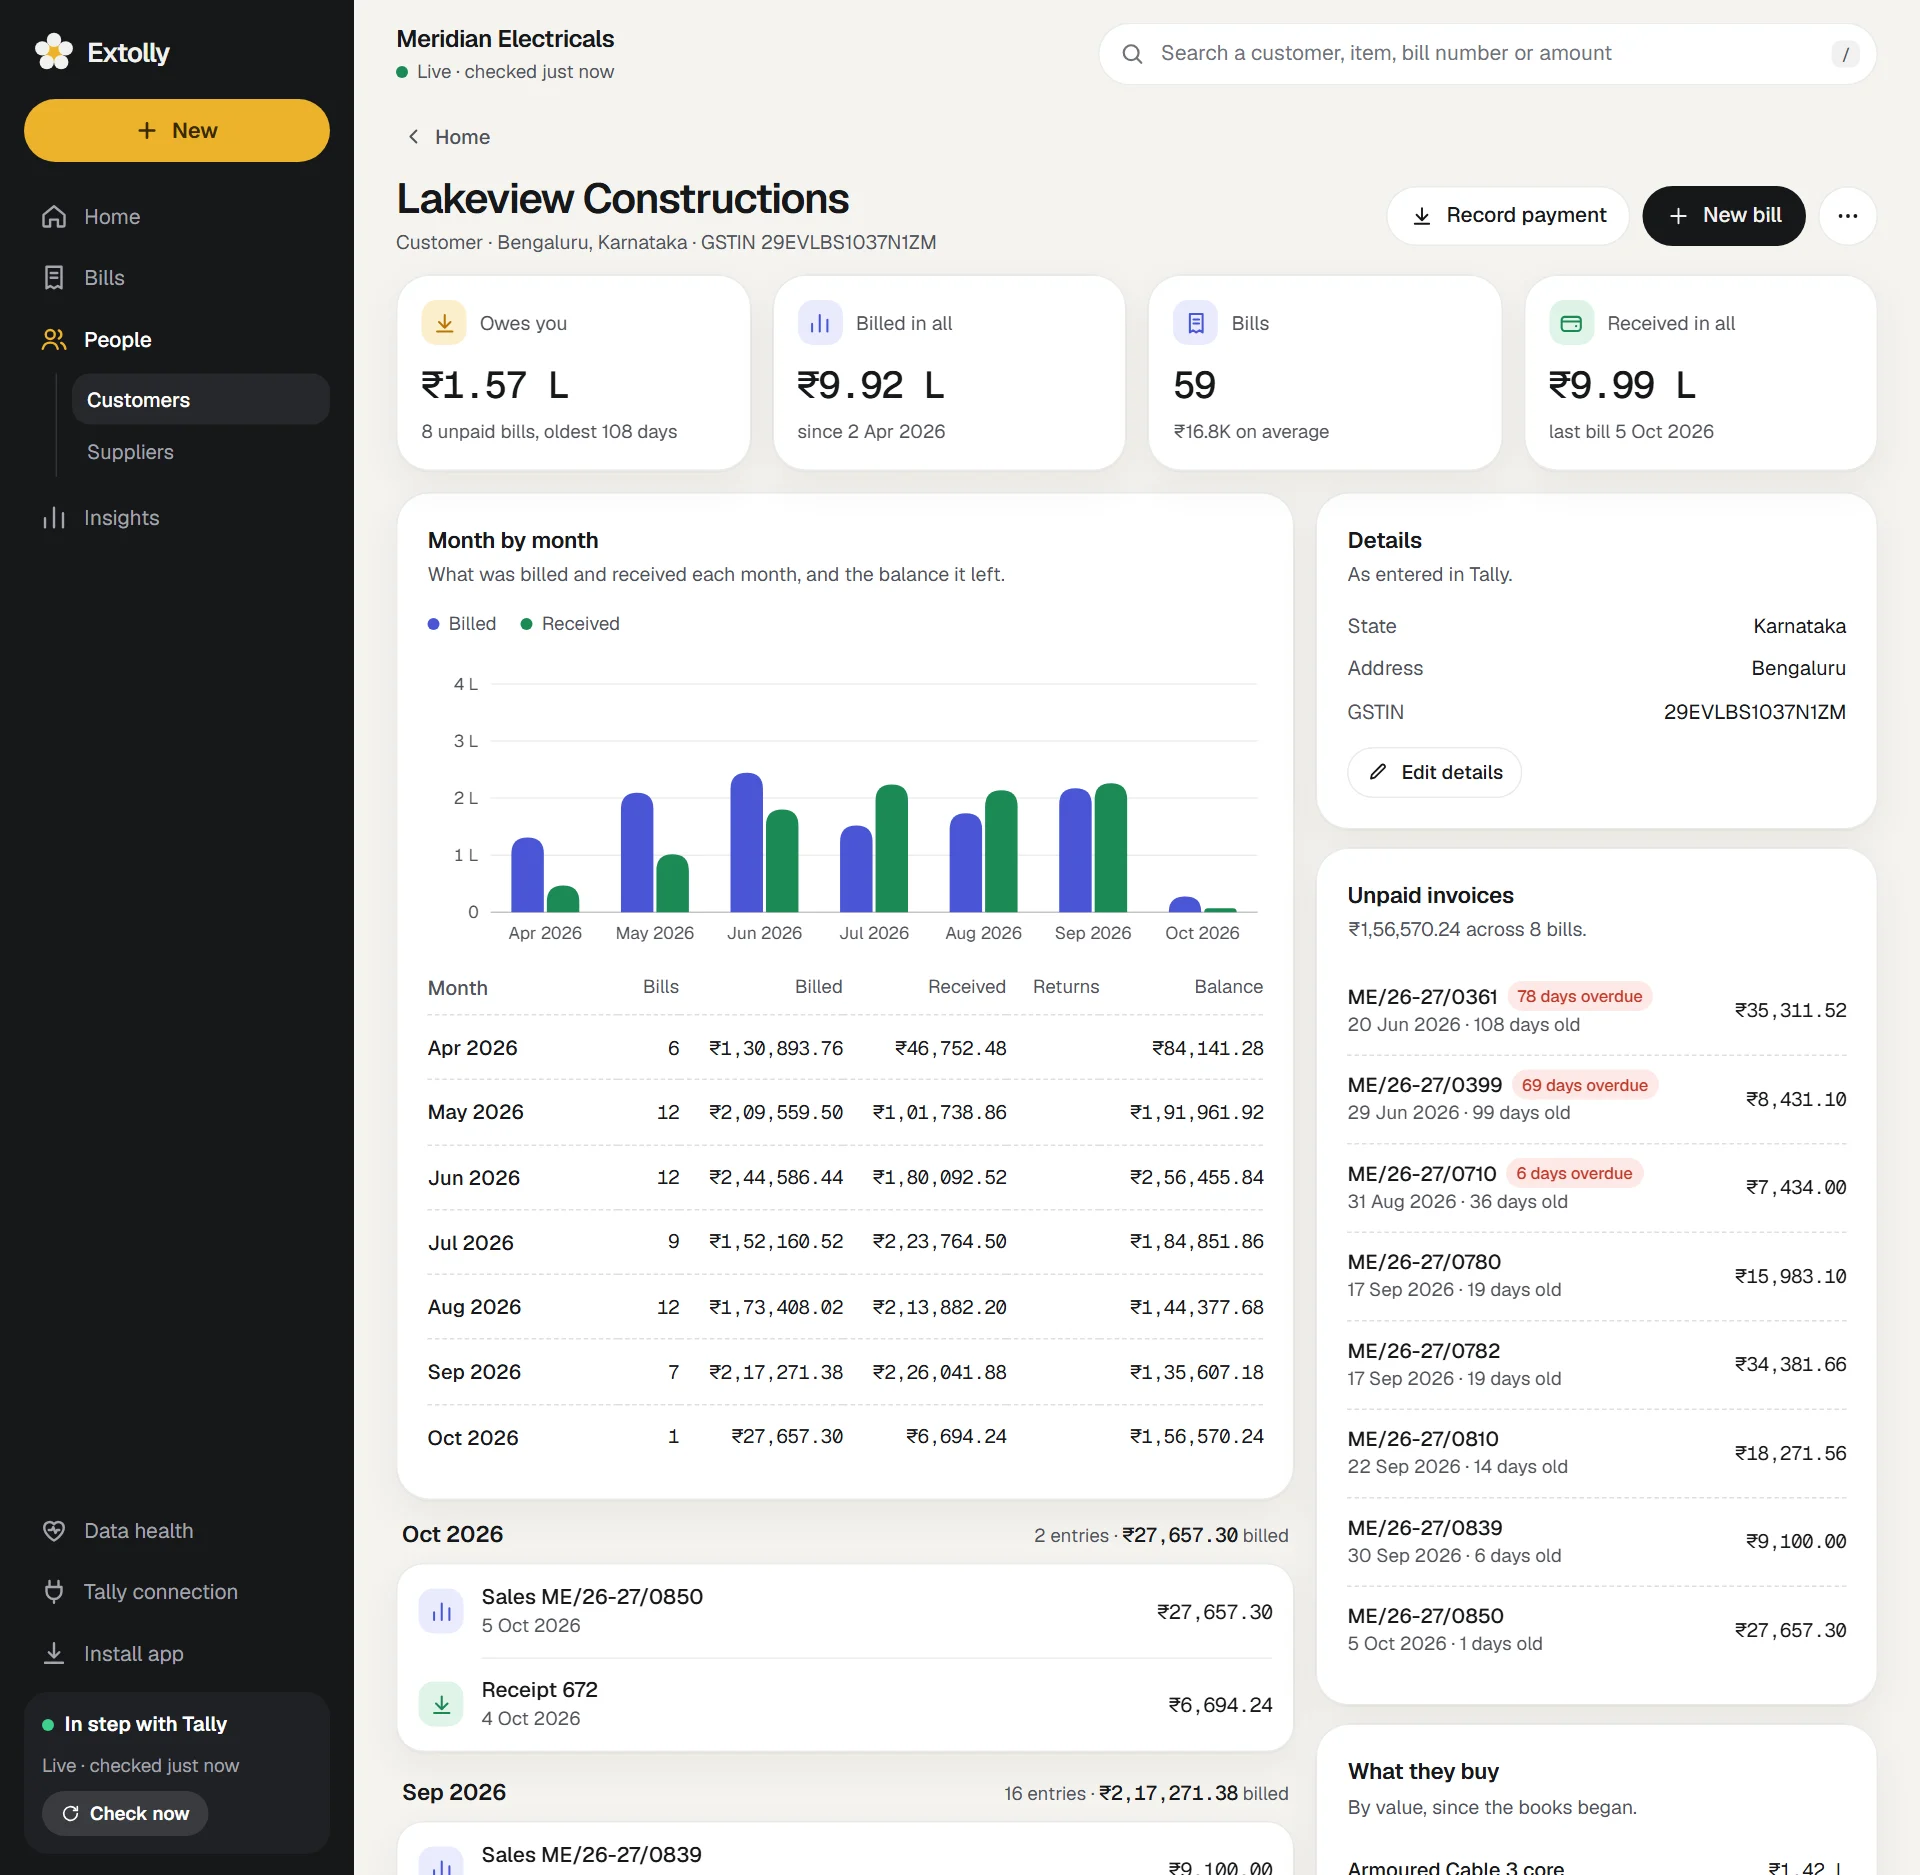Open unpaid invoice ME/26-27/0850 in sidebar
1920x1875 pixels.
point(1597,1630)
